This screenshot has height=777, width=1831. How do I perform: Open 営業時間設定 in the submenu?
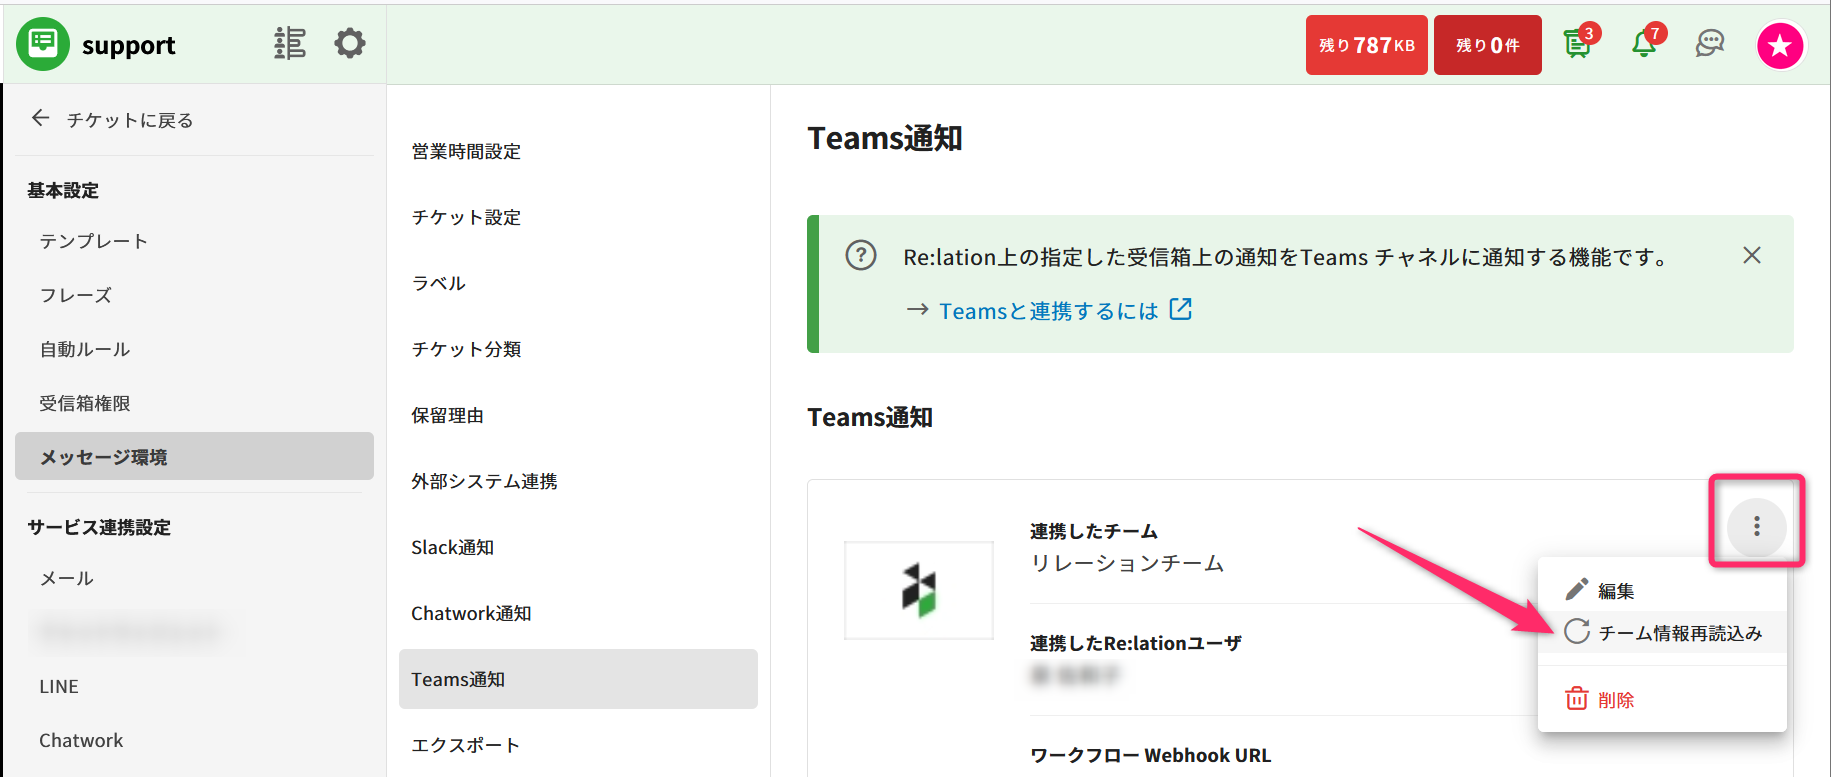tap(466, 151)
